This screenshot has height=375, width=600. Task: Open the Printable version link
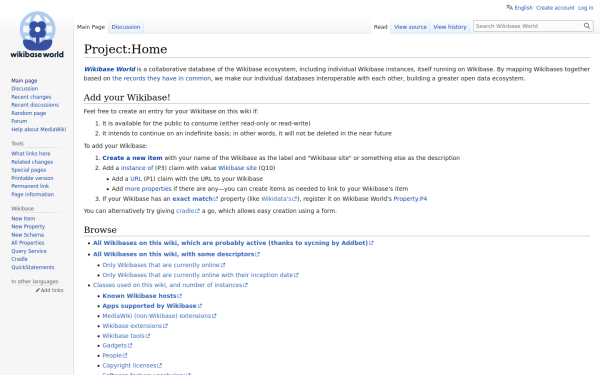tap(32, 178)
